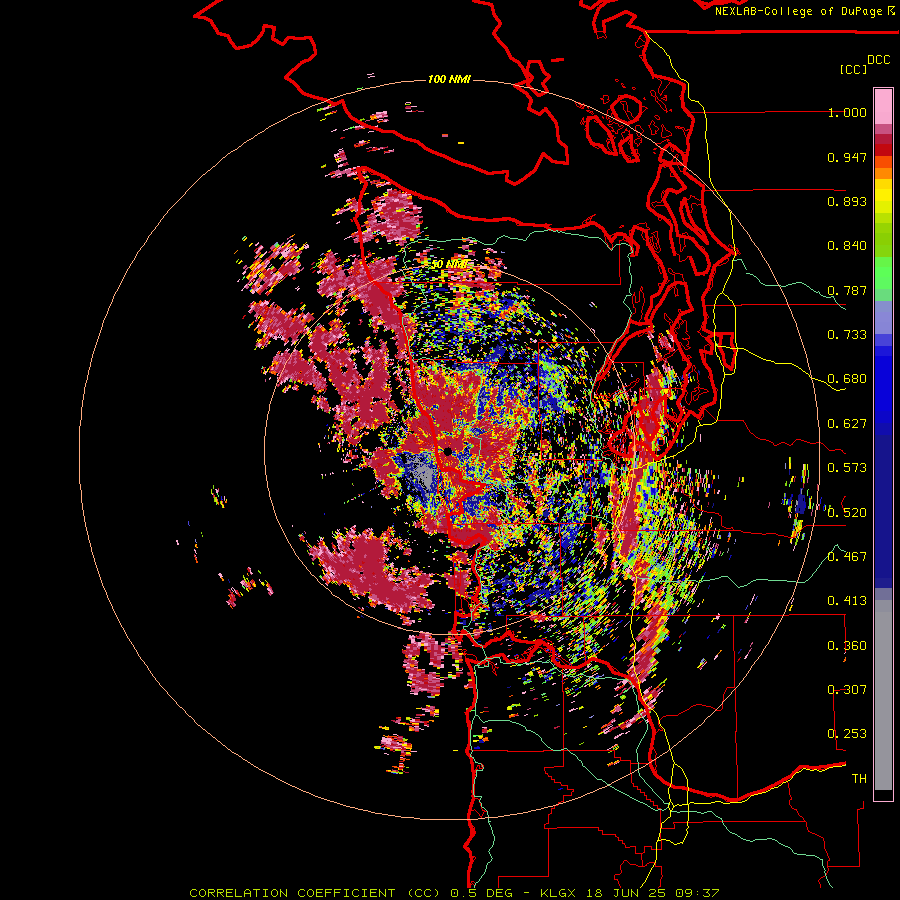Select the 0.520 legend value
The image size is (900, 900).
[847, 512]
